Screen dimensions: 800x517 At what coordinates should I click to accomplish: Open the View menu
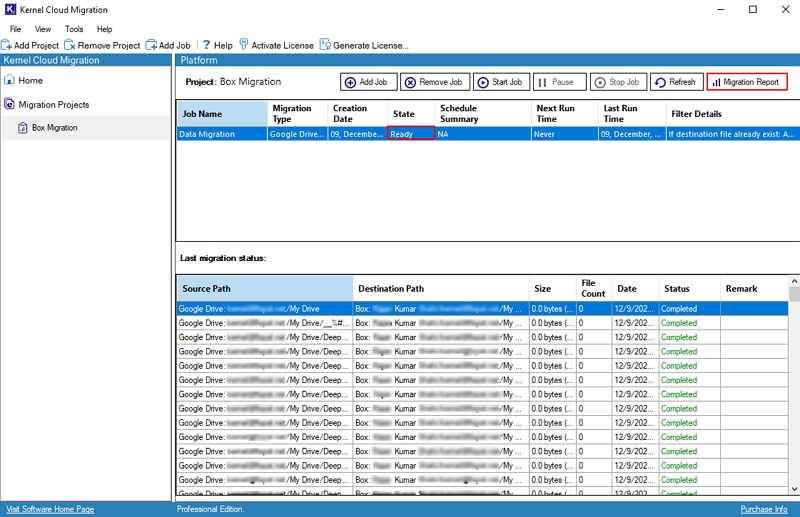click(x=43, y=29)
